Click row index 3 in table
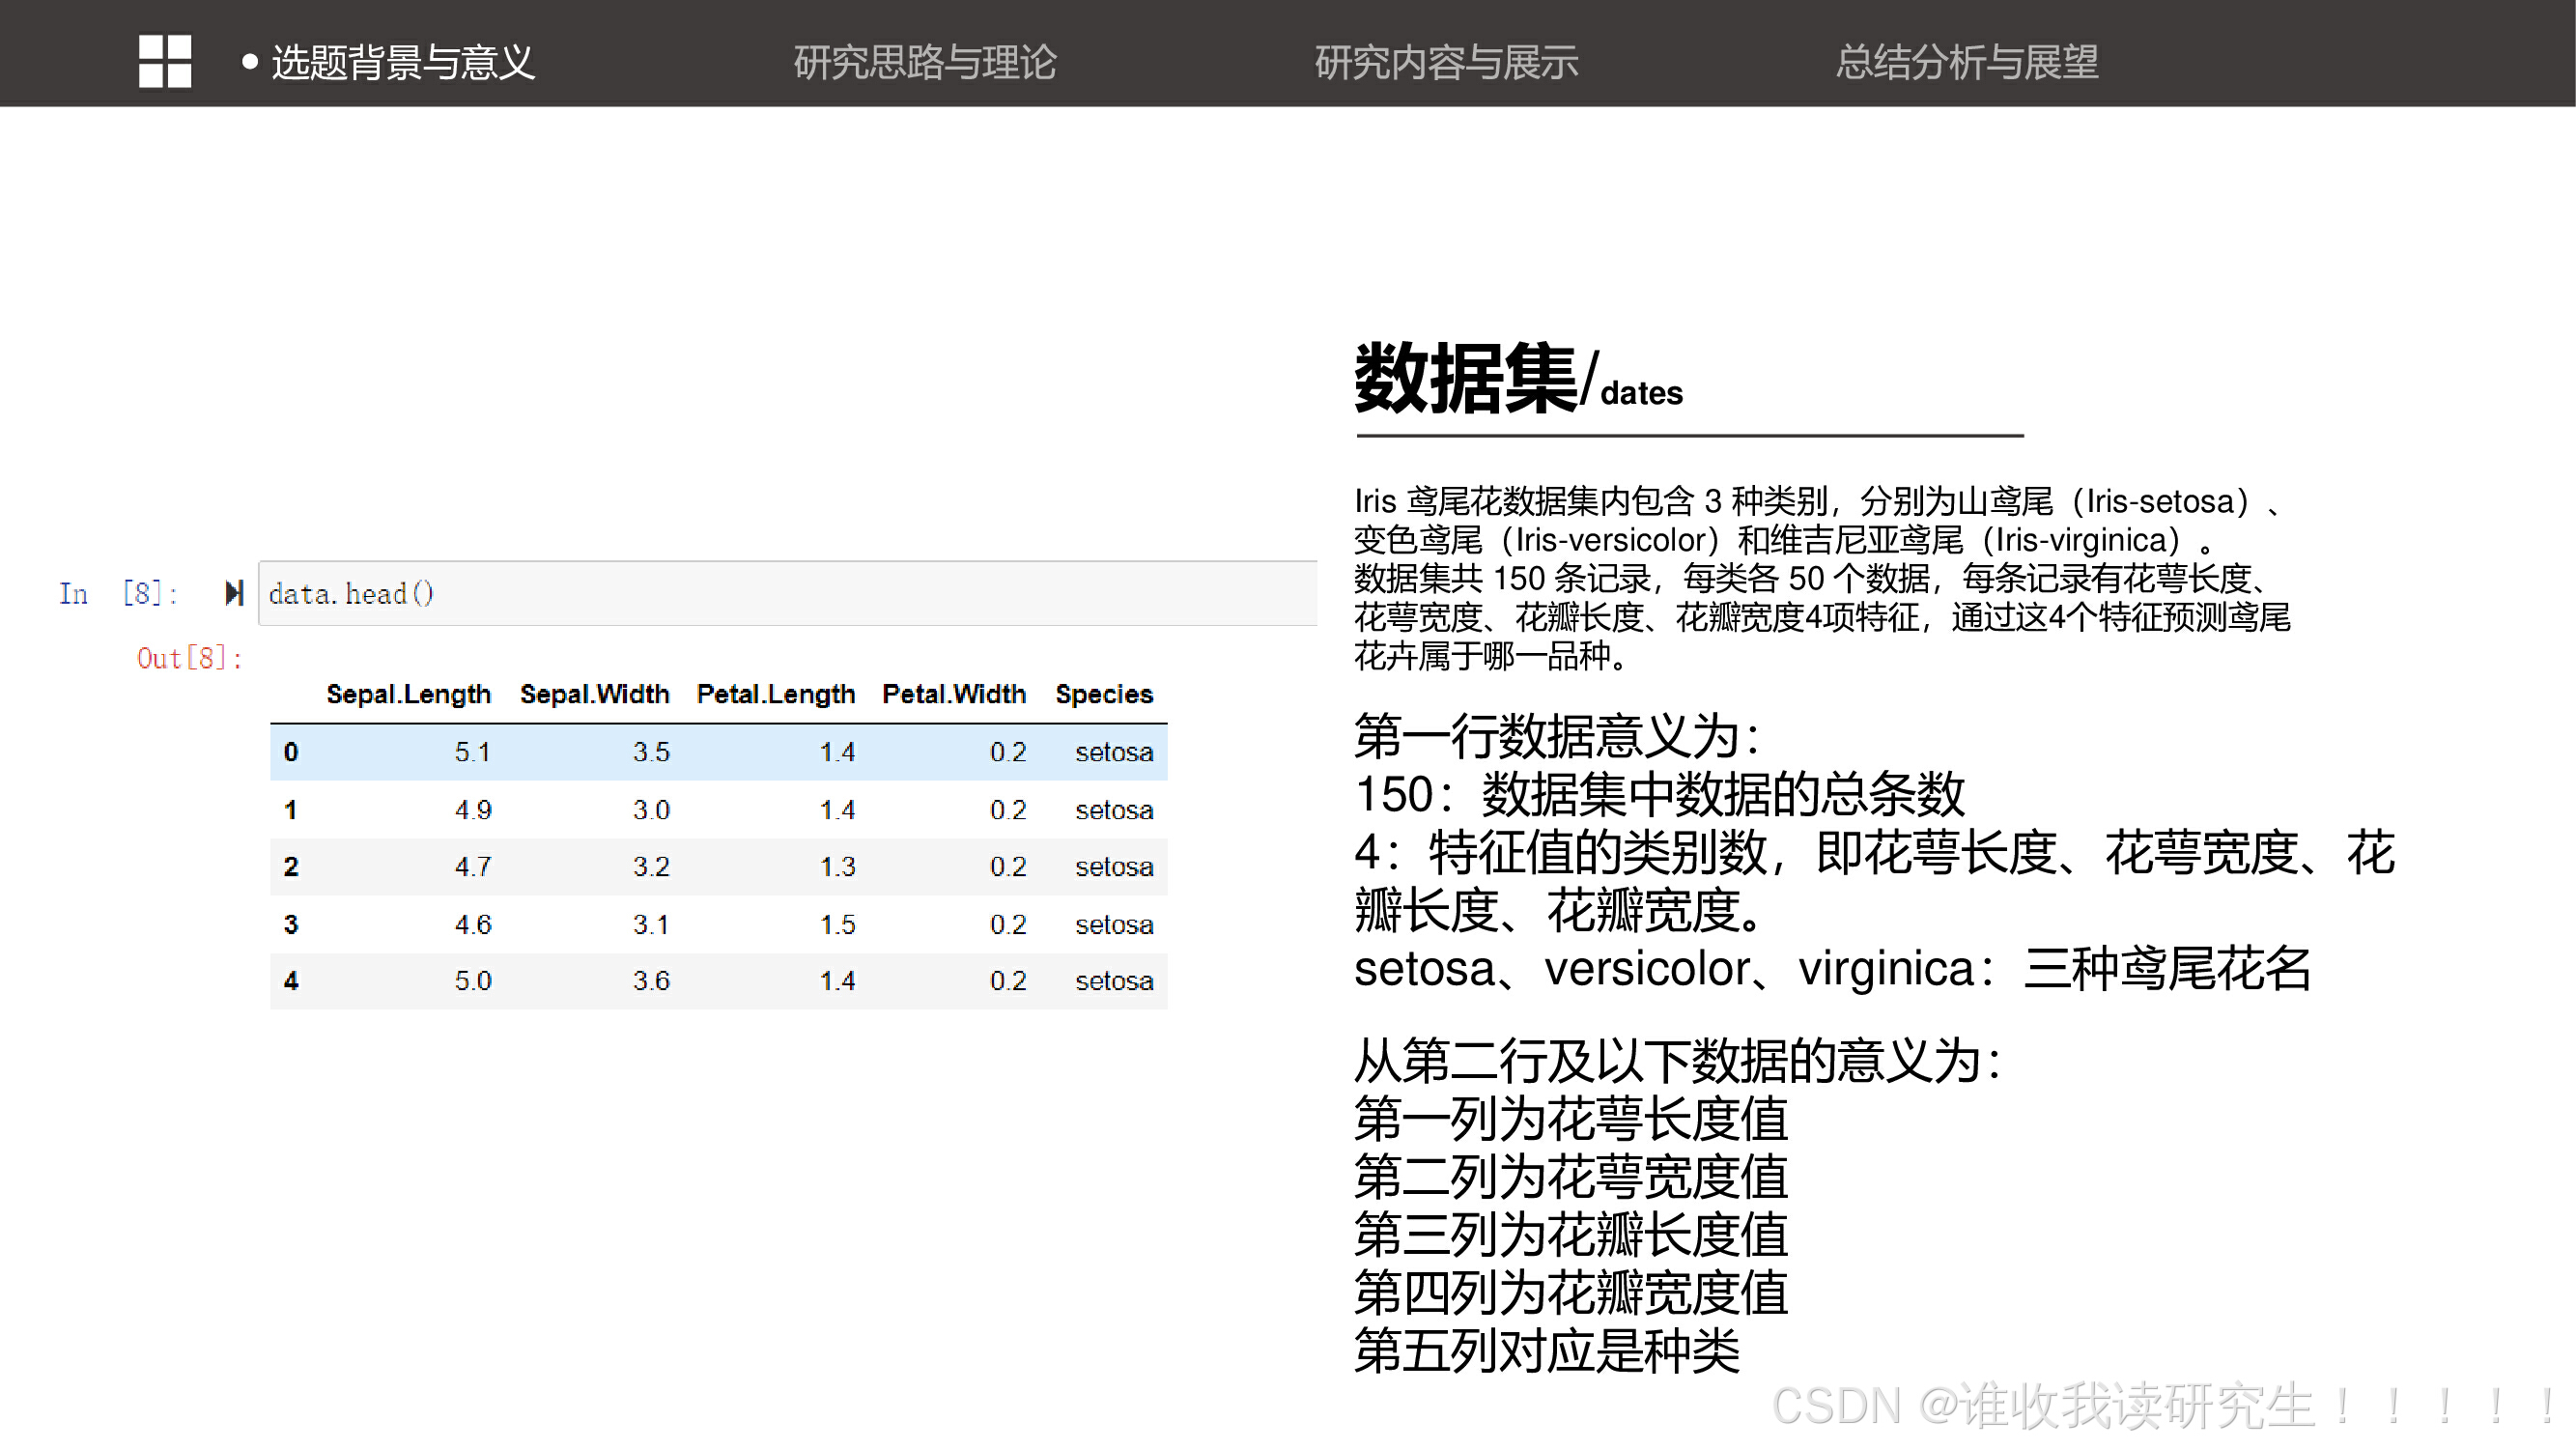2576x1449 pixels. (290, 924)
